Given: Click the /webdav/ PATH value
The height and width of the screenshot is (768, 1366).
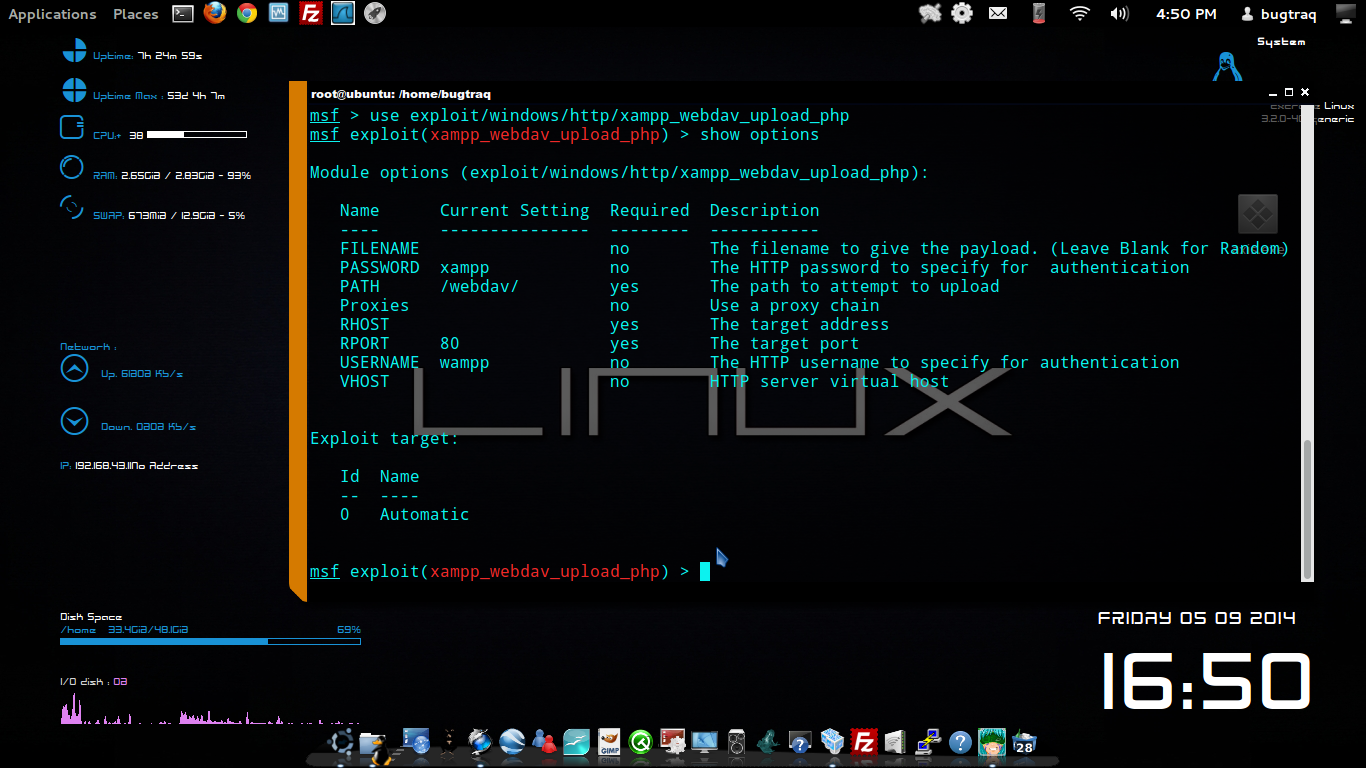Looking at the screenshot, I should tap(480, 286).
